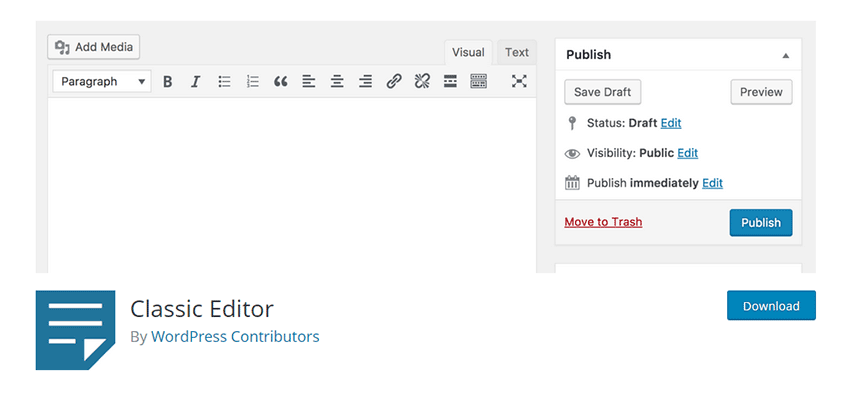Click inside the editor content area
Image resolution: width=850 pixels, height=400 pixels.
(x=290, y=180)
